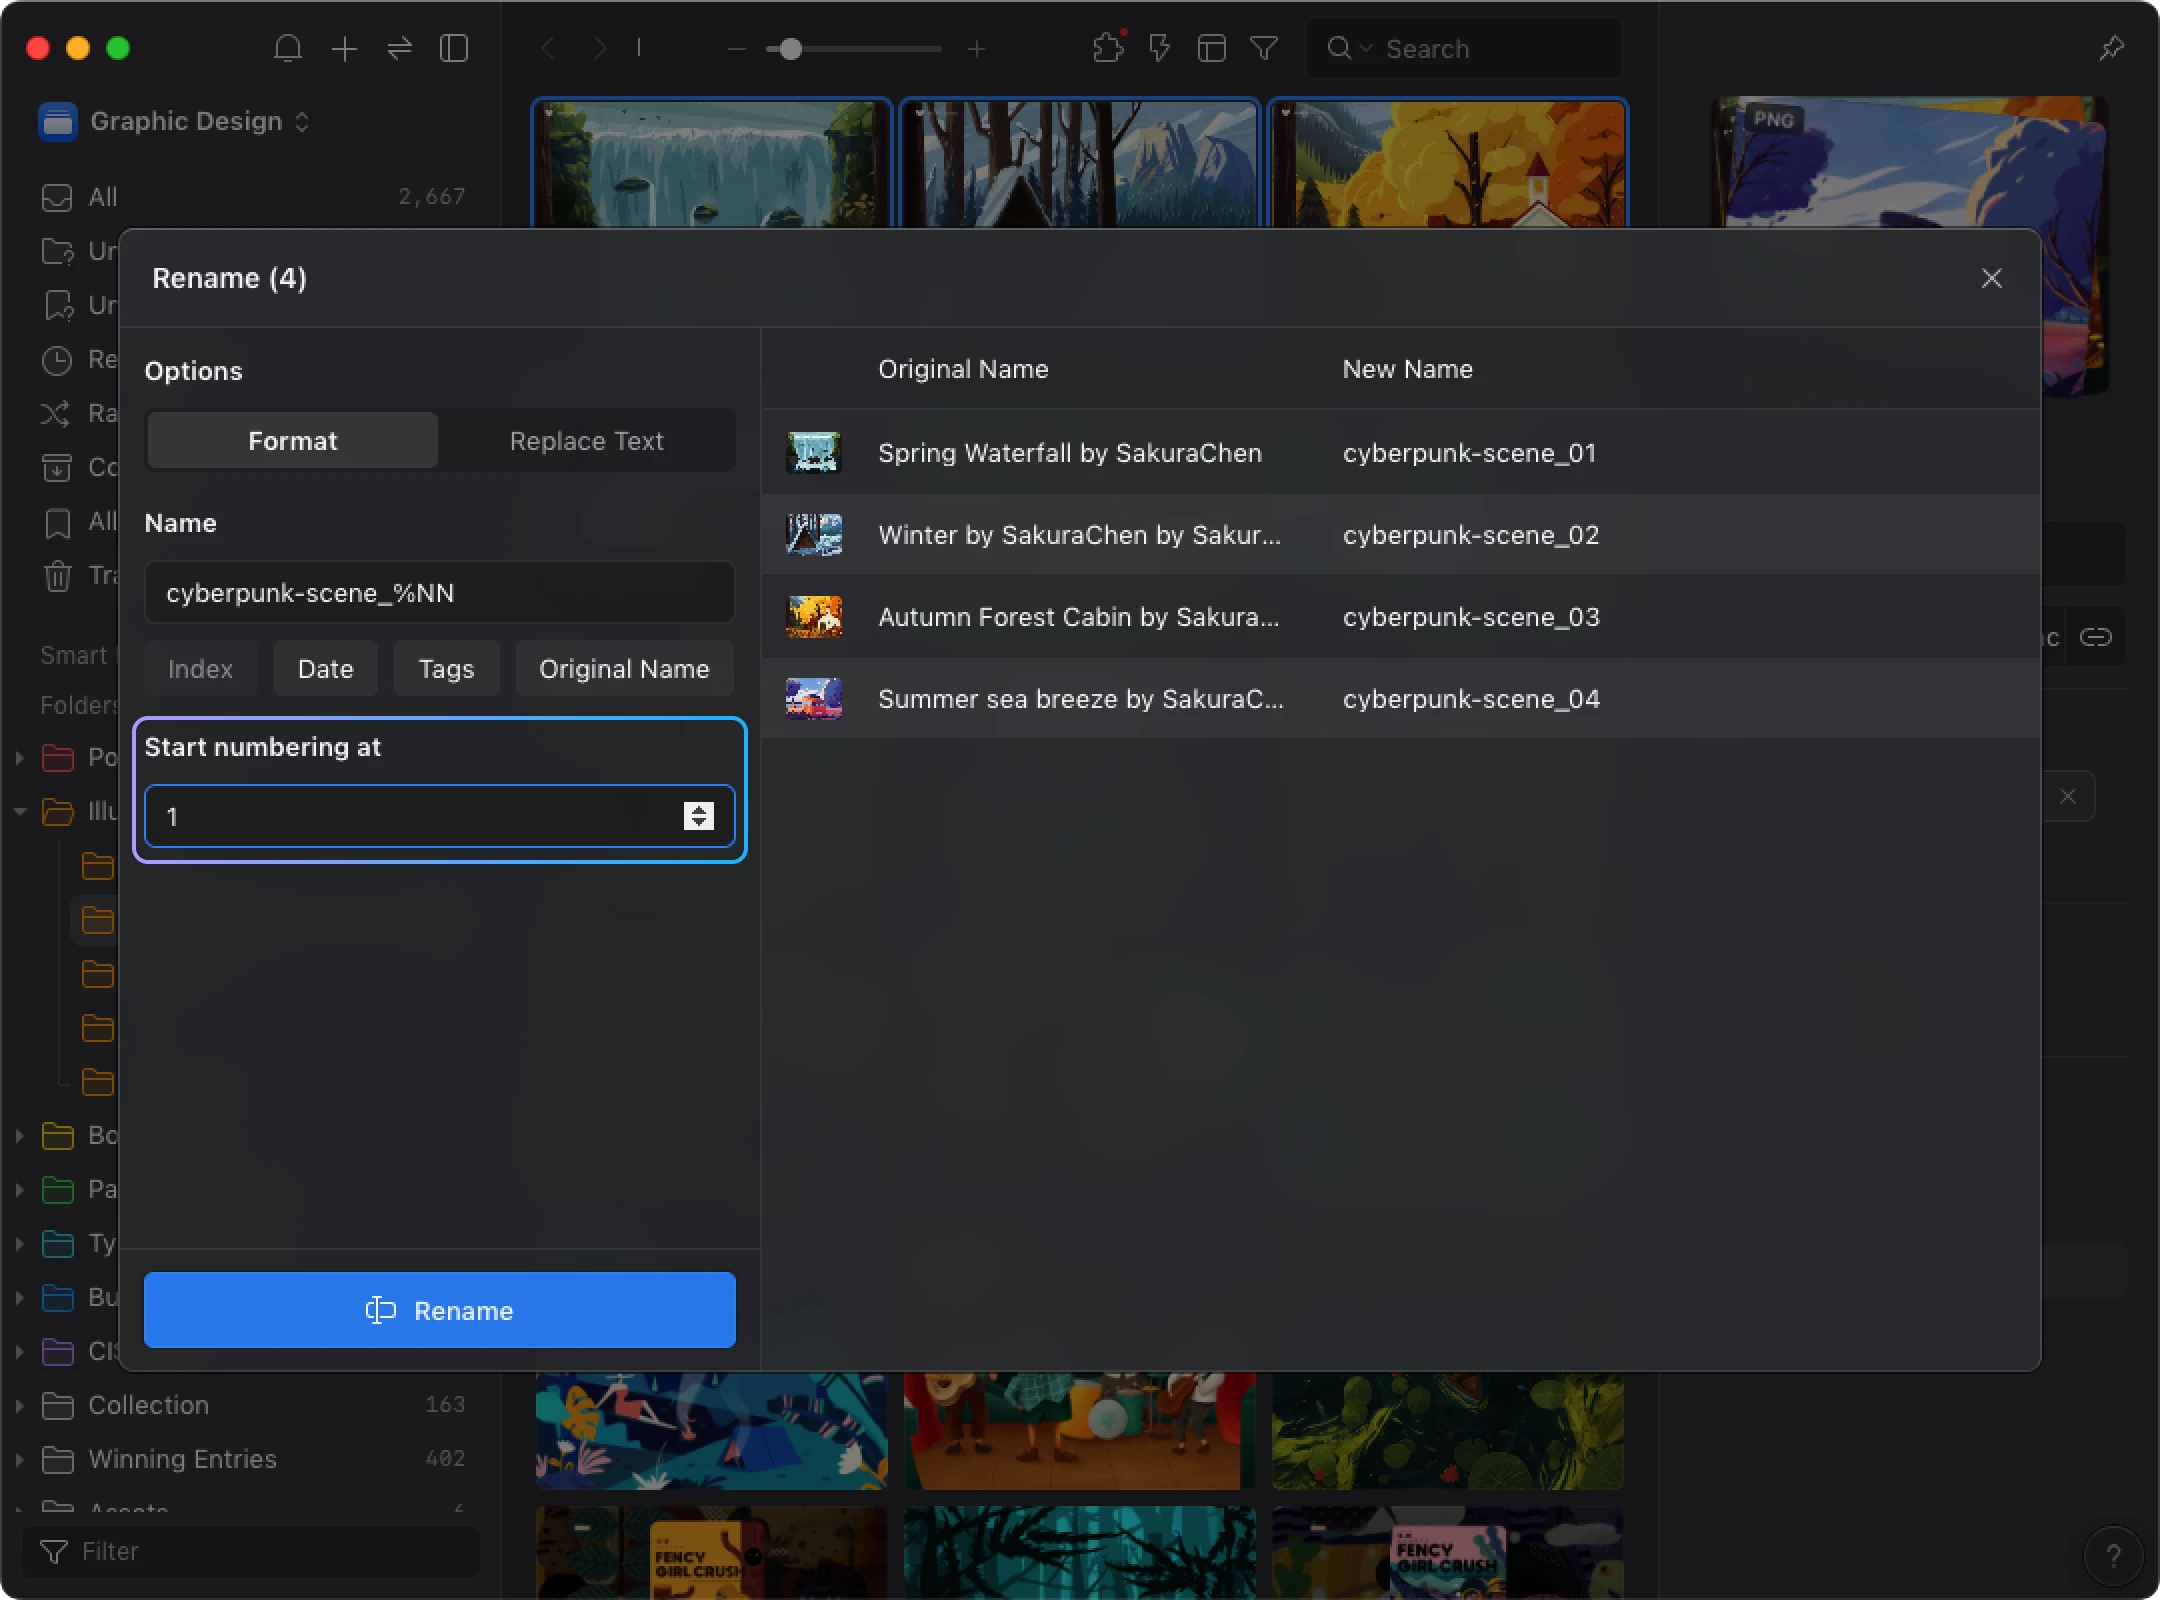
Task: Select the autumn church image thumbnail
Action: [x=1448, y=164]
